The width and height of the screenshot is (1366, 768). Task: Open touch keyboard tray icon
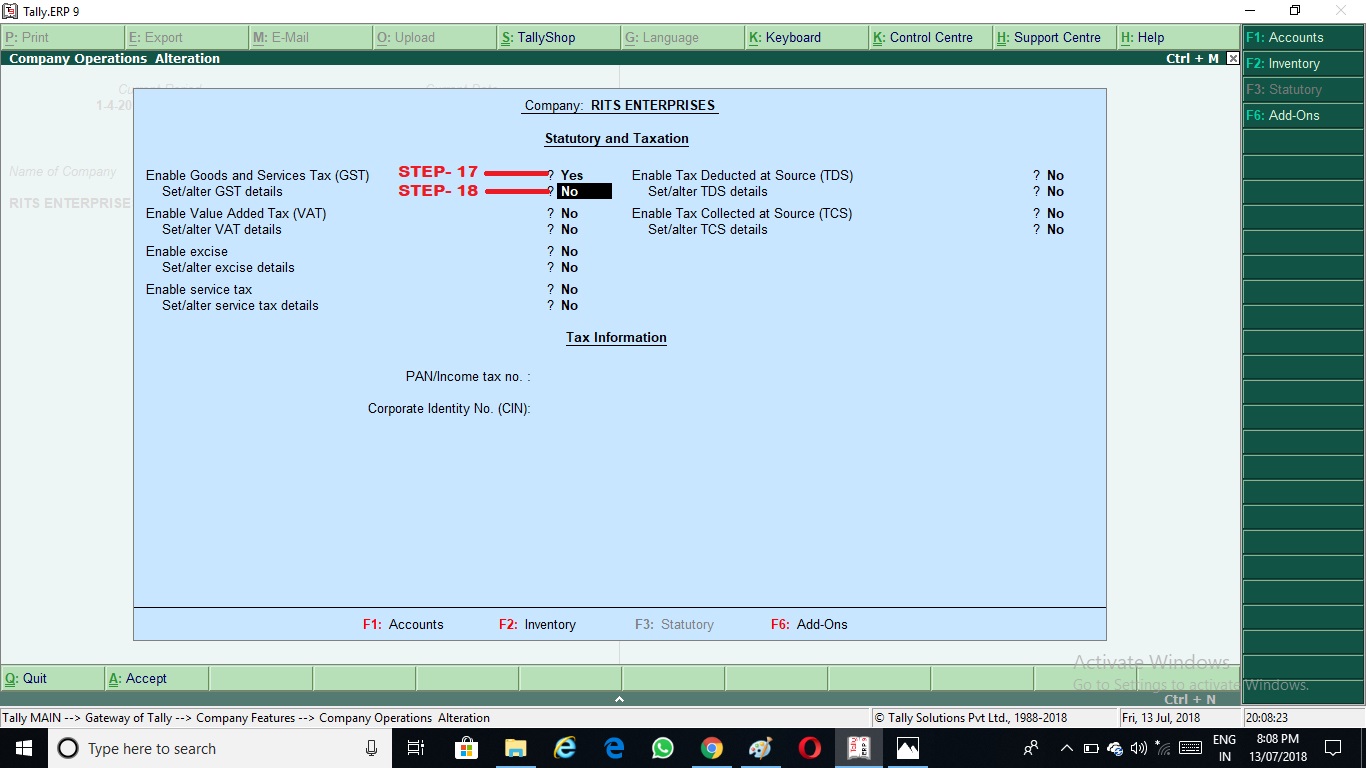pos(1190,748)
